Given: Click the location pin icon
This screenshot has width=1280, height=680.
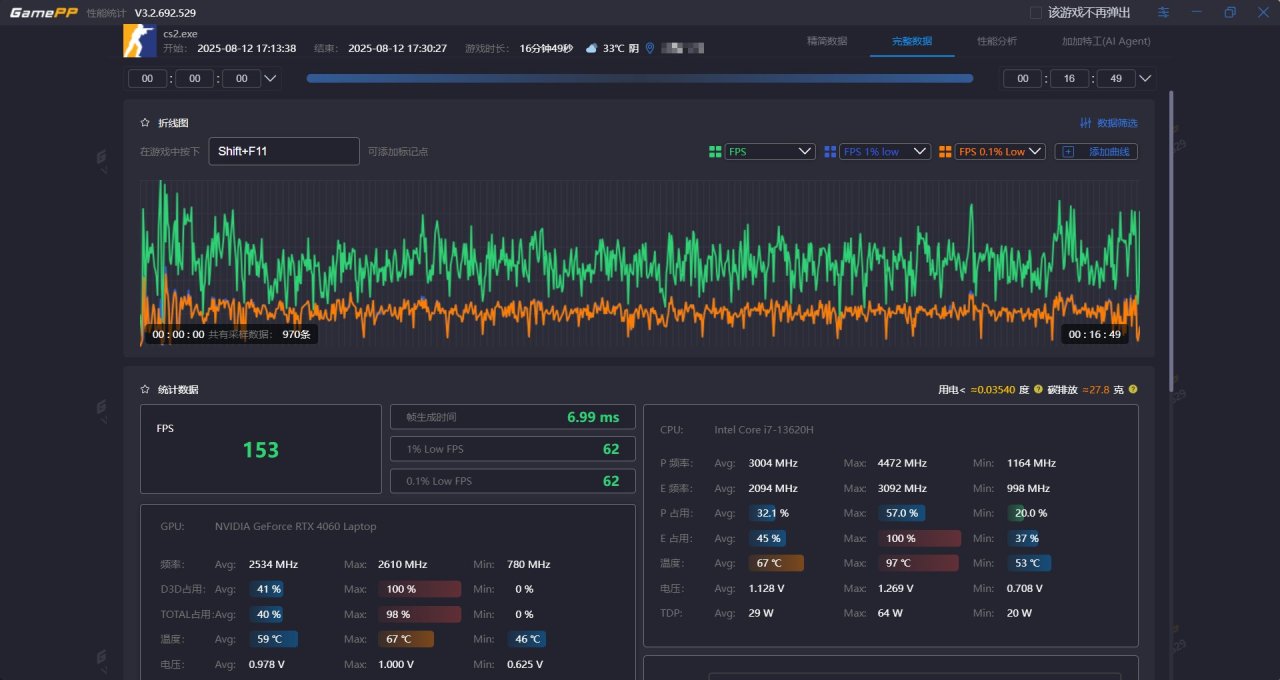Looking at the screenshot, I should point(650,48).
